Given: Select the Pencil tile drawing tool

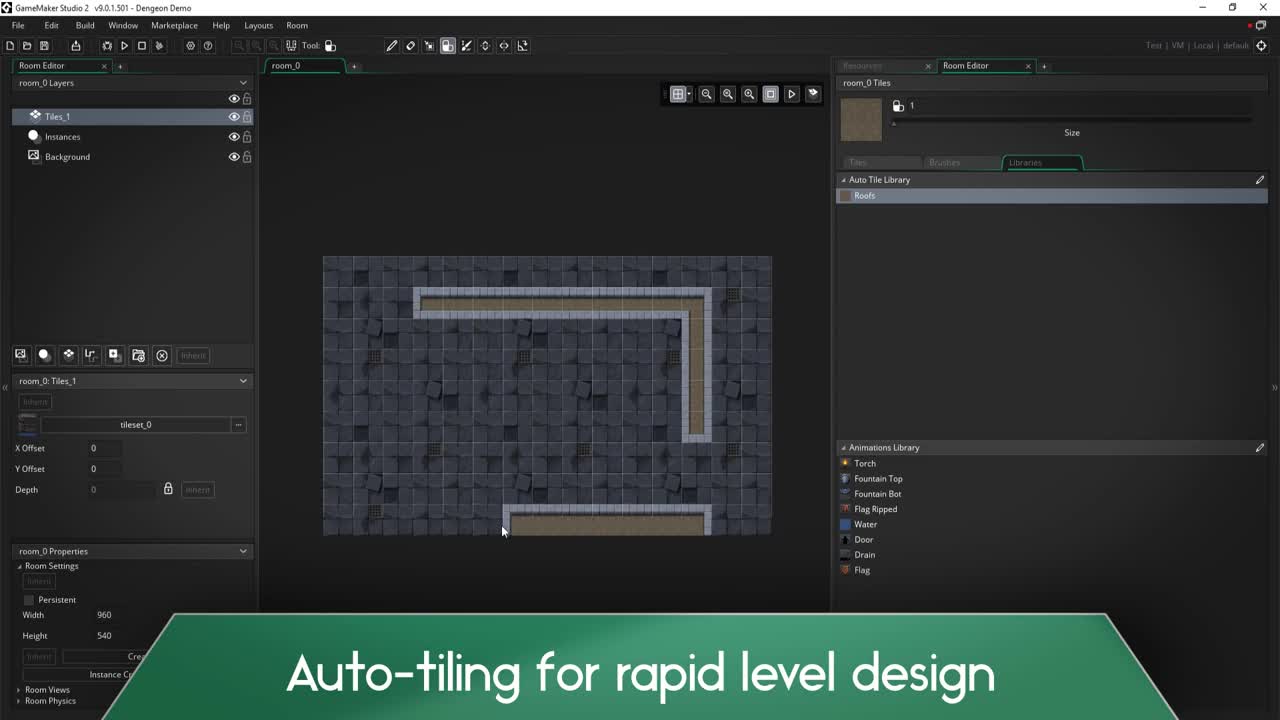Looking at the screenshot, I should tap(392, 46).
